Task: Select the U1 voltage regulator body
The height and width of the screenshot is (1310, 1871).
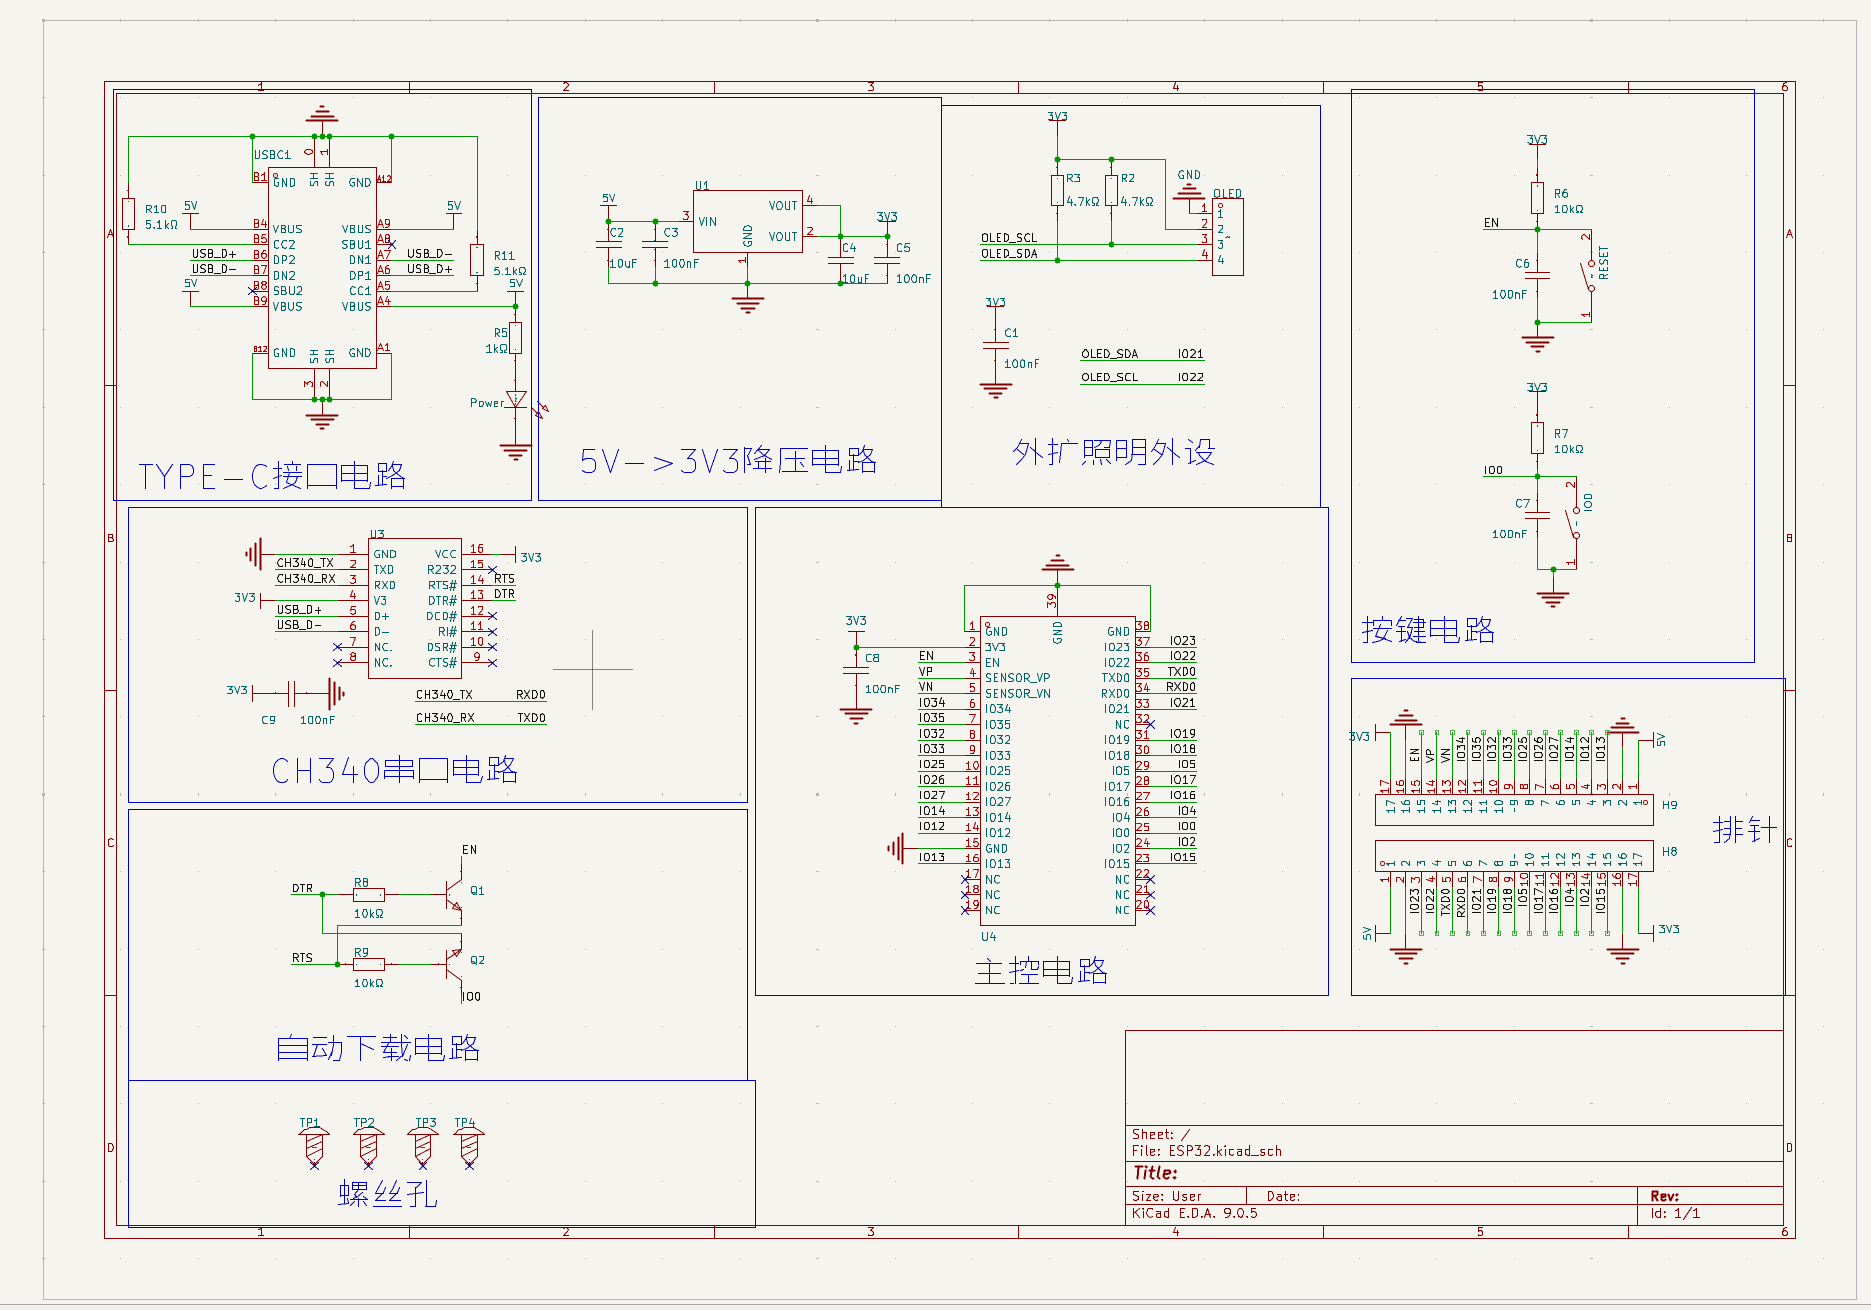Action: [x=747, y=221]
